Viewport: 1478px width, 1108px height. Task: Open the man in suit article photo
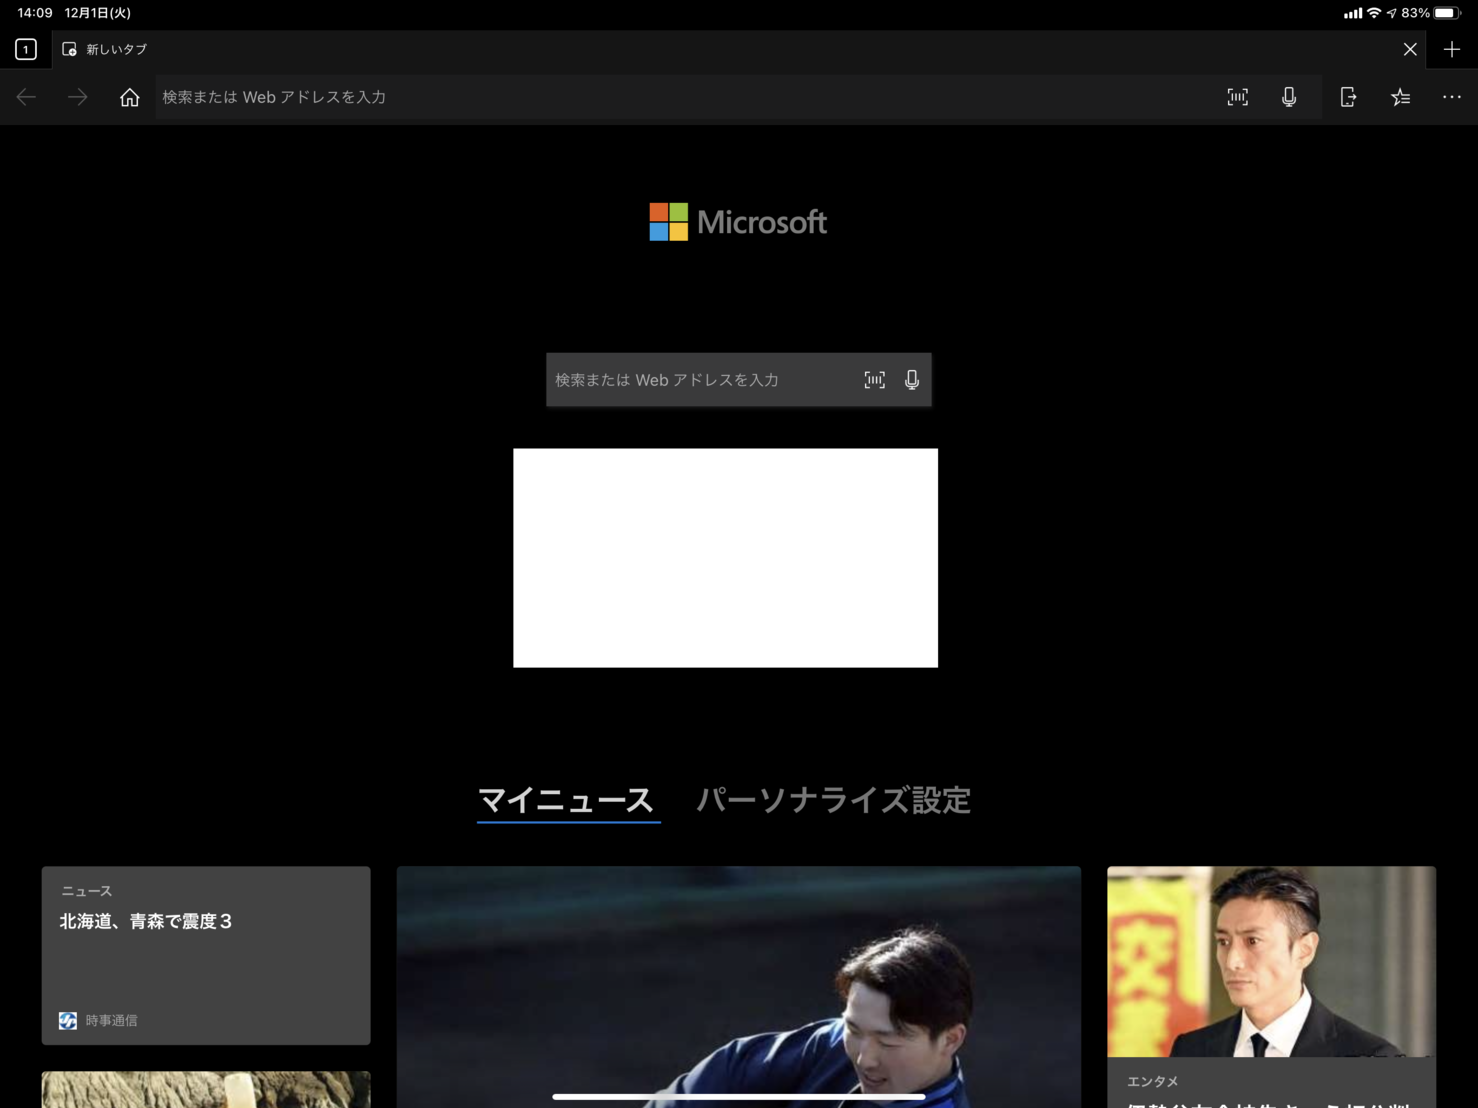coord(1271,961)
